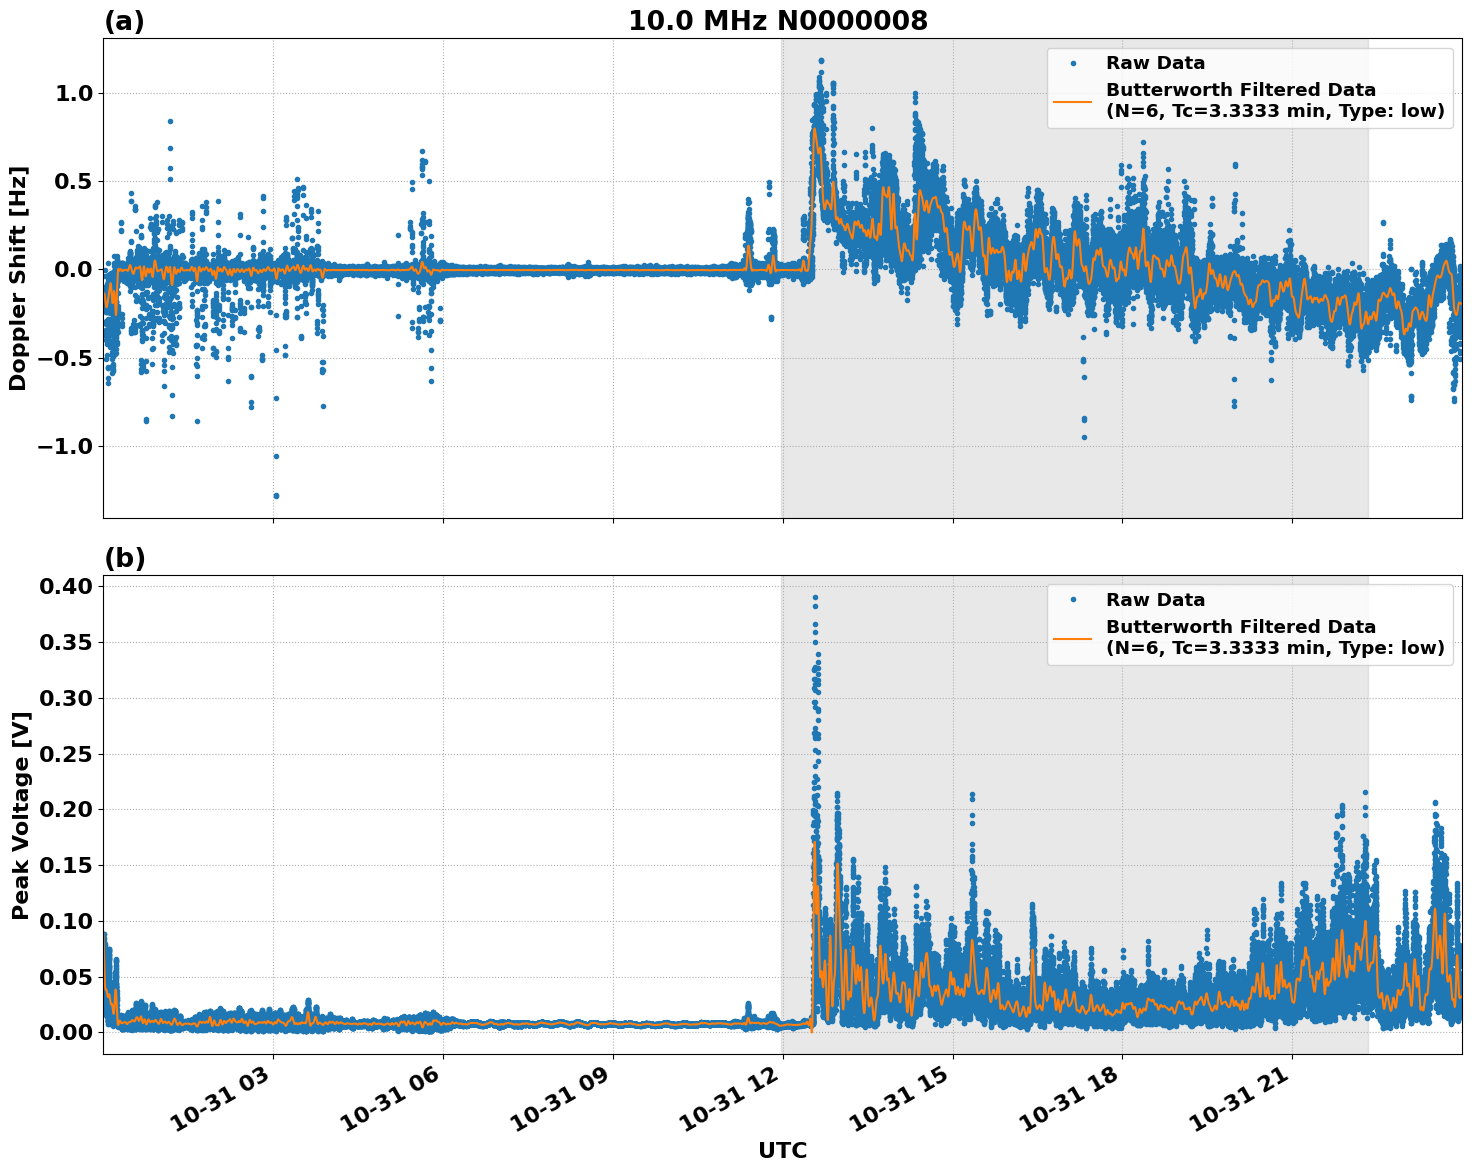This screenshot has width=1472, height=1172.
Task: Click the orange filtered line sample in panel (a) legend
Action: 1073,100
